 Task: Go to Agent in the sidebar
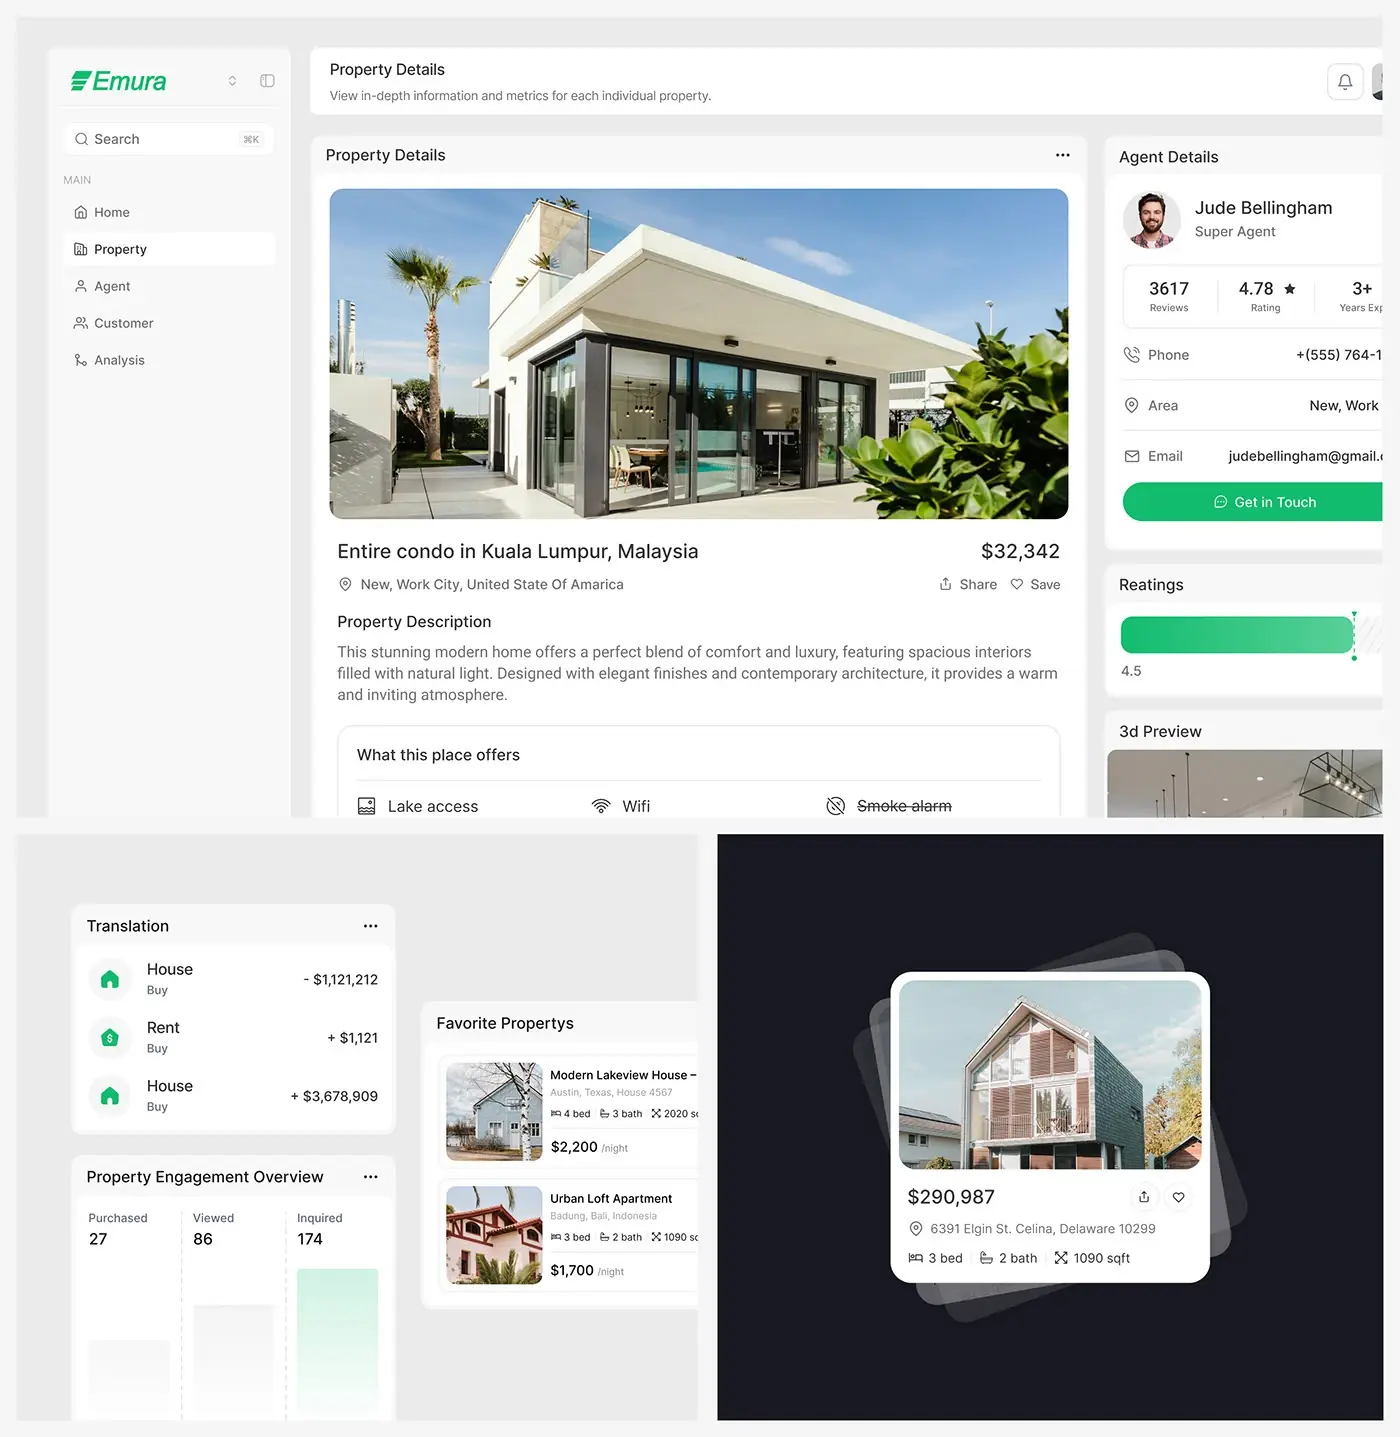coord(168,286)
